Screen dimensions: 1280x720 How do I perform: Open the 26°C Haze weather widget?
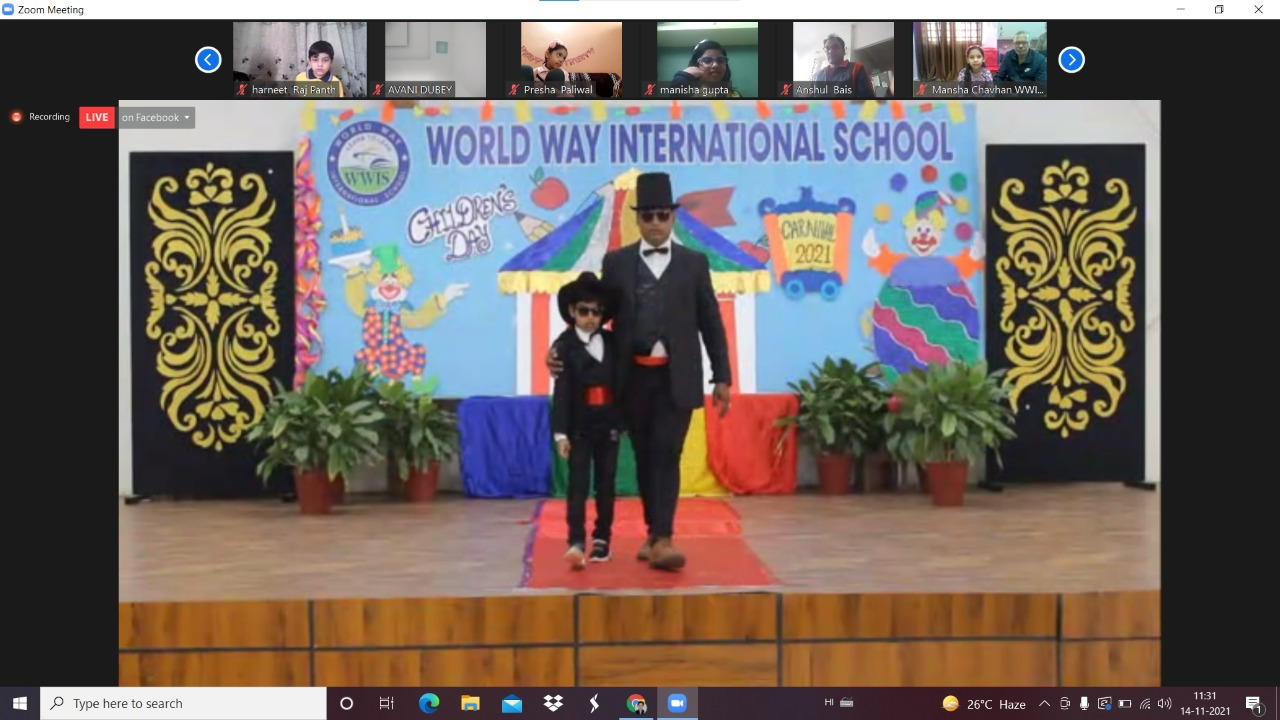point(984,703)
